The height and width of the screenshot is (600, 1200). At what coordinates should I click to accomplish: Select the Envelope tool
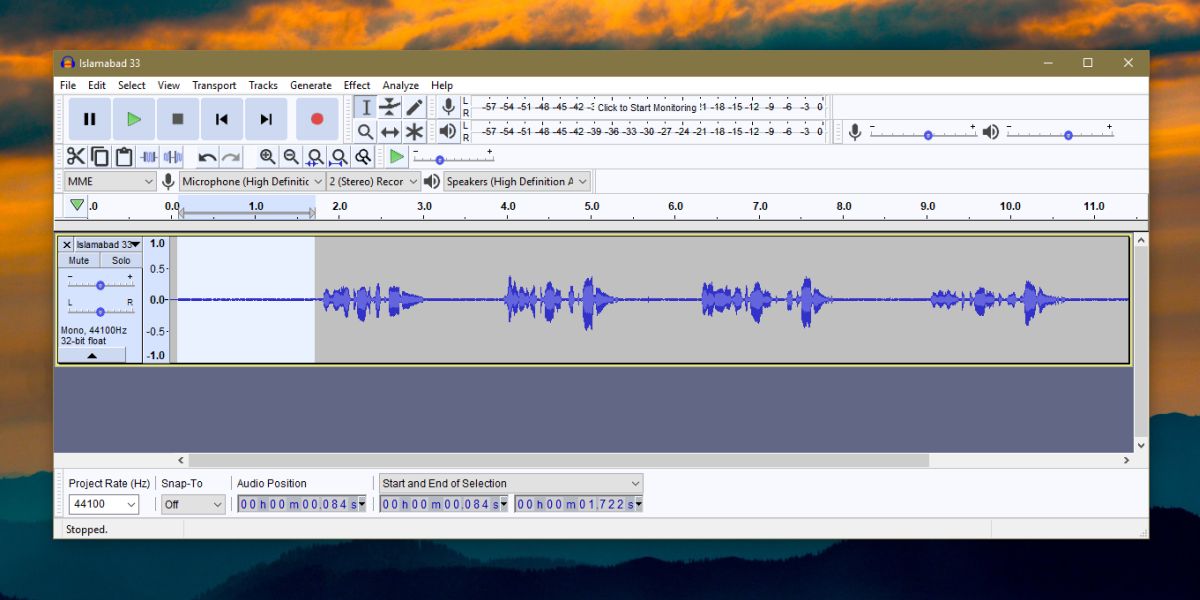coord(390,106)
